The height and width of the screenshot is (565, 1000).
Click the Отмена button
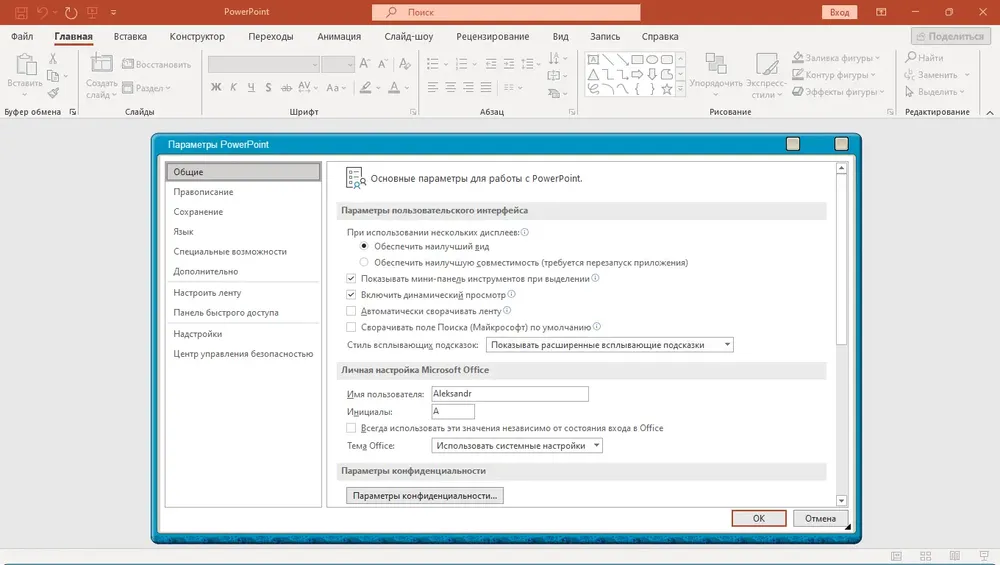coord(820,518)
